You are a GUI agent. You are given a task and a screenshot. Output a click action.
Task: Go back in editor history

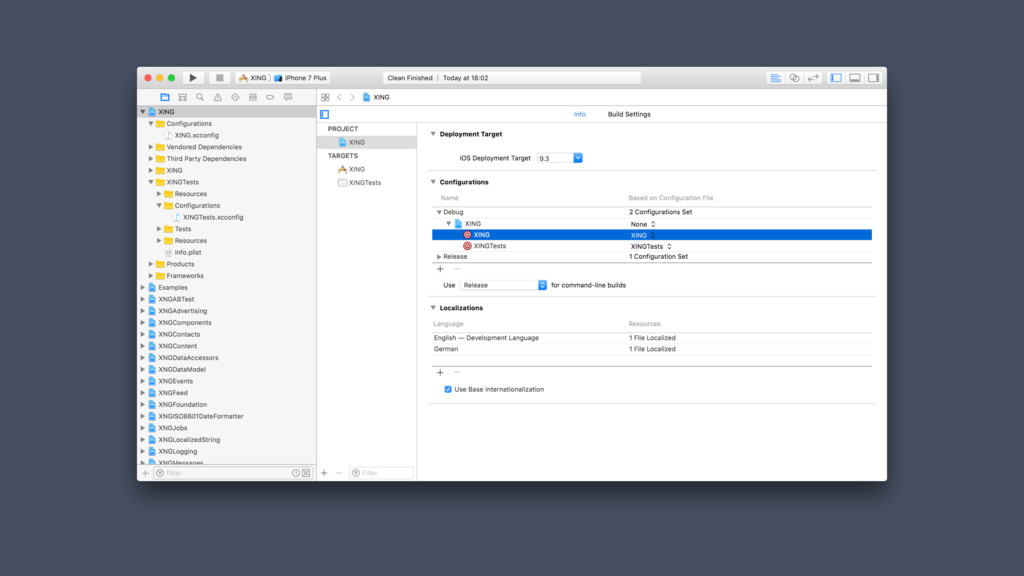(x=339, y=97)
